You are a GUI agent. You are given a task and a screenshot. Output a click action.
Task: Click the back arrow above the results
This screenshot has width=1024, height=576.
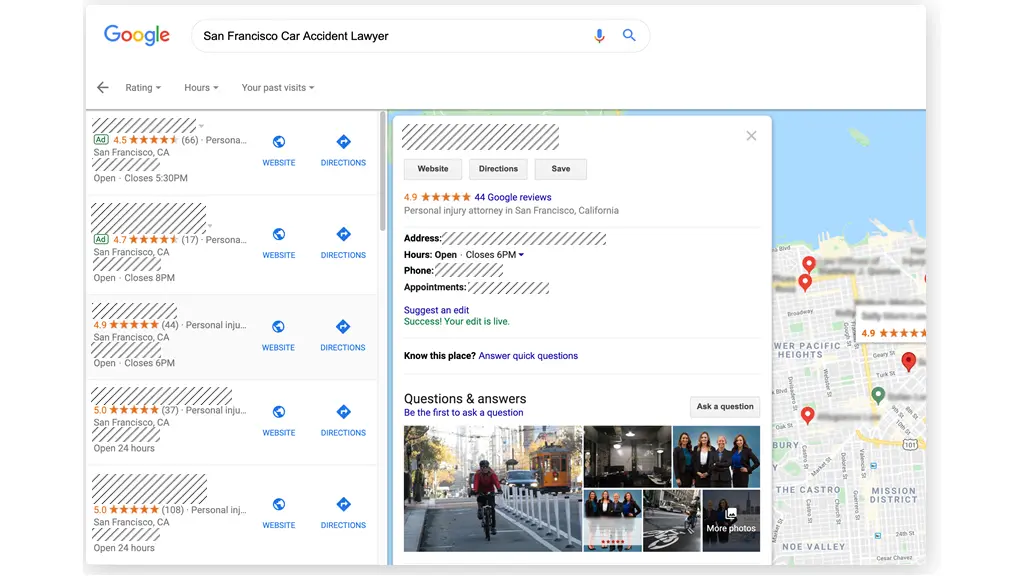pos(102,88)
